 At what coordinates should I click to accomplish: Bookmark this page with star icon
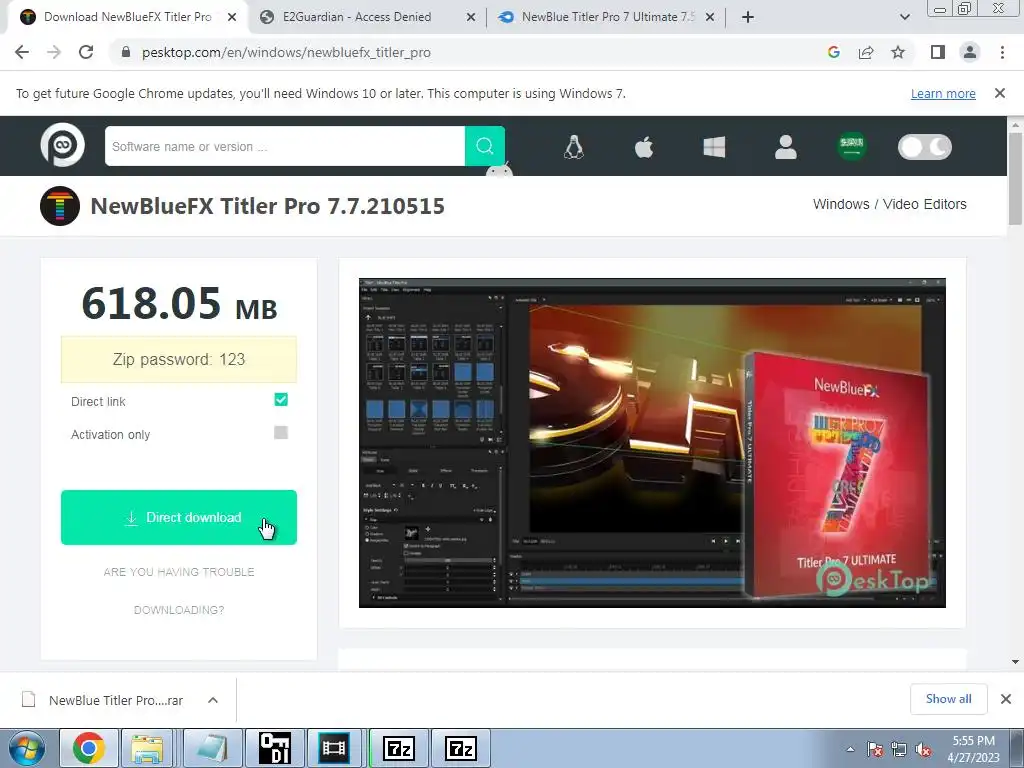(x=898, y=52)
